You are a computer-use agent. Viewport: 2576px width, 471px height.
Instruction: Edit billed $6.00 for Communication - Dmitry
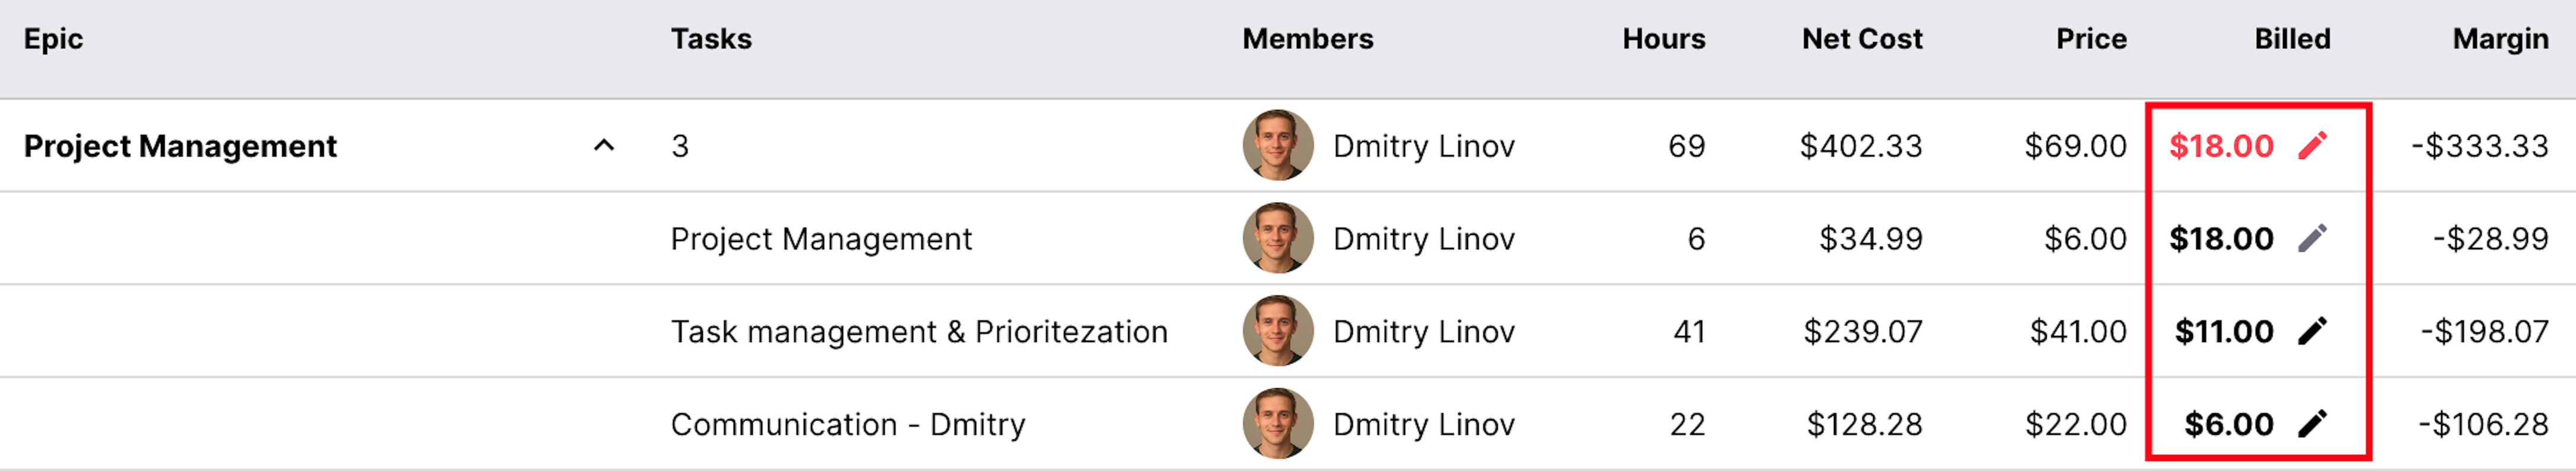pyautogui.click(x=2312, y=424)
